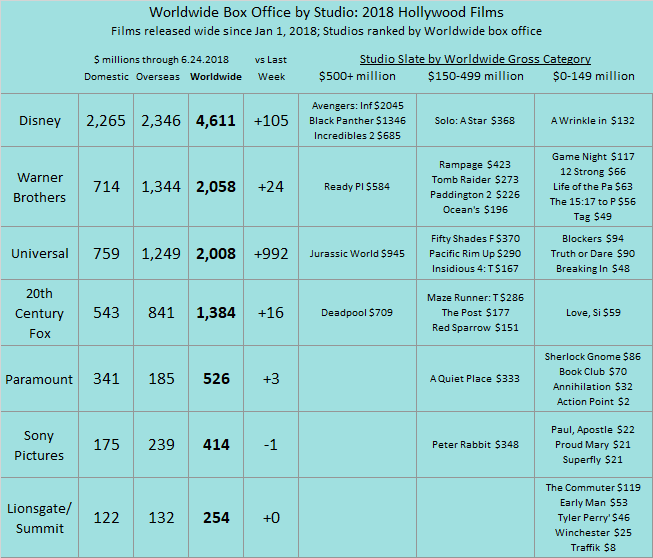Select Peter Rabbit $348 entry
Image resolution: width=653 pixels, height=558 pixels.
tap(475, 444)
